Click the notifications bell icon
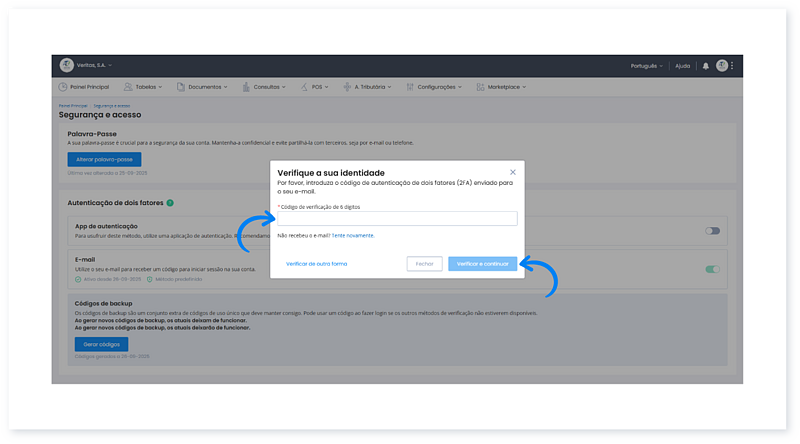 [x=705, y=66]
